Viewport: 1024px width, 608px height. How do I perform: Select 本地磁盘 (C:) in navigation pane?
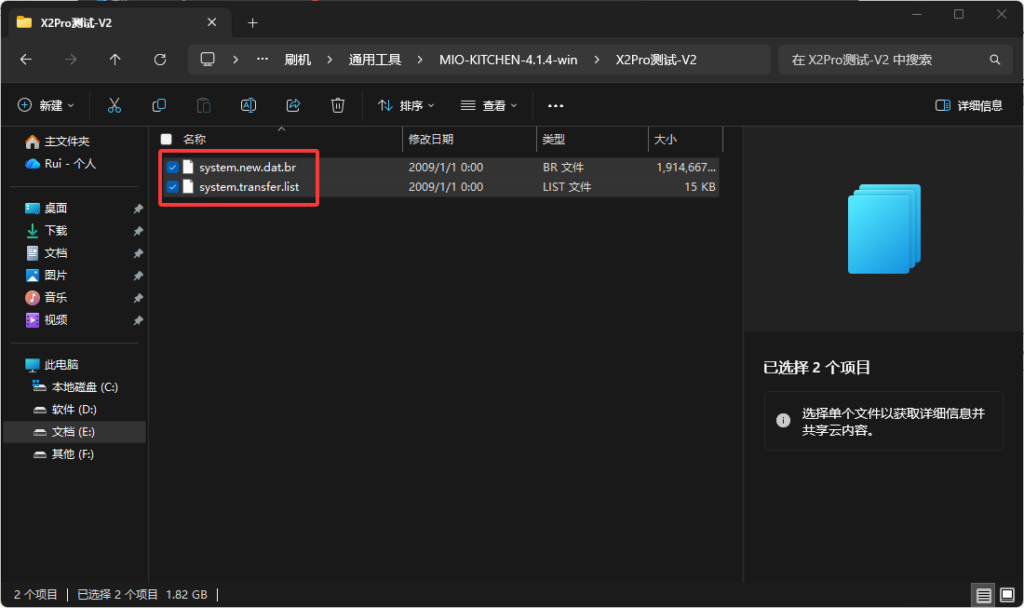(84, 387)
